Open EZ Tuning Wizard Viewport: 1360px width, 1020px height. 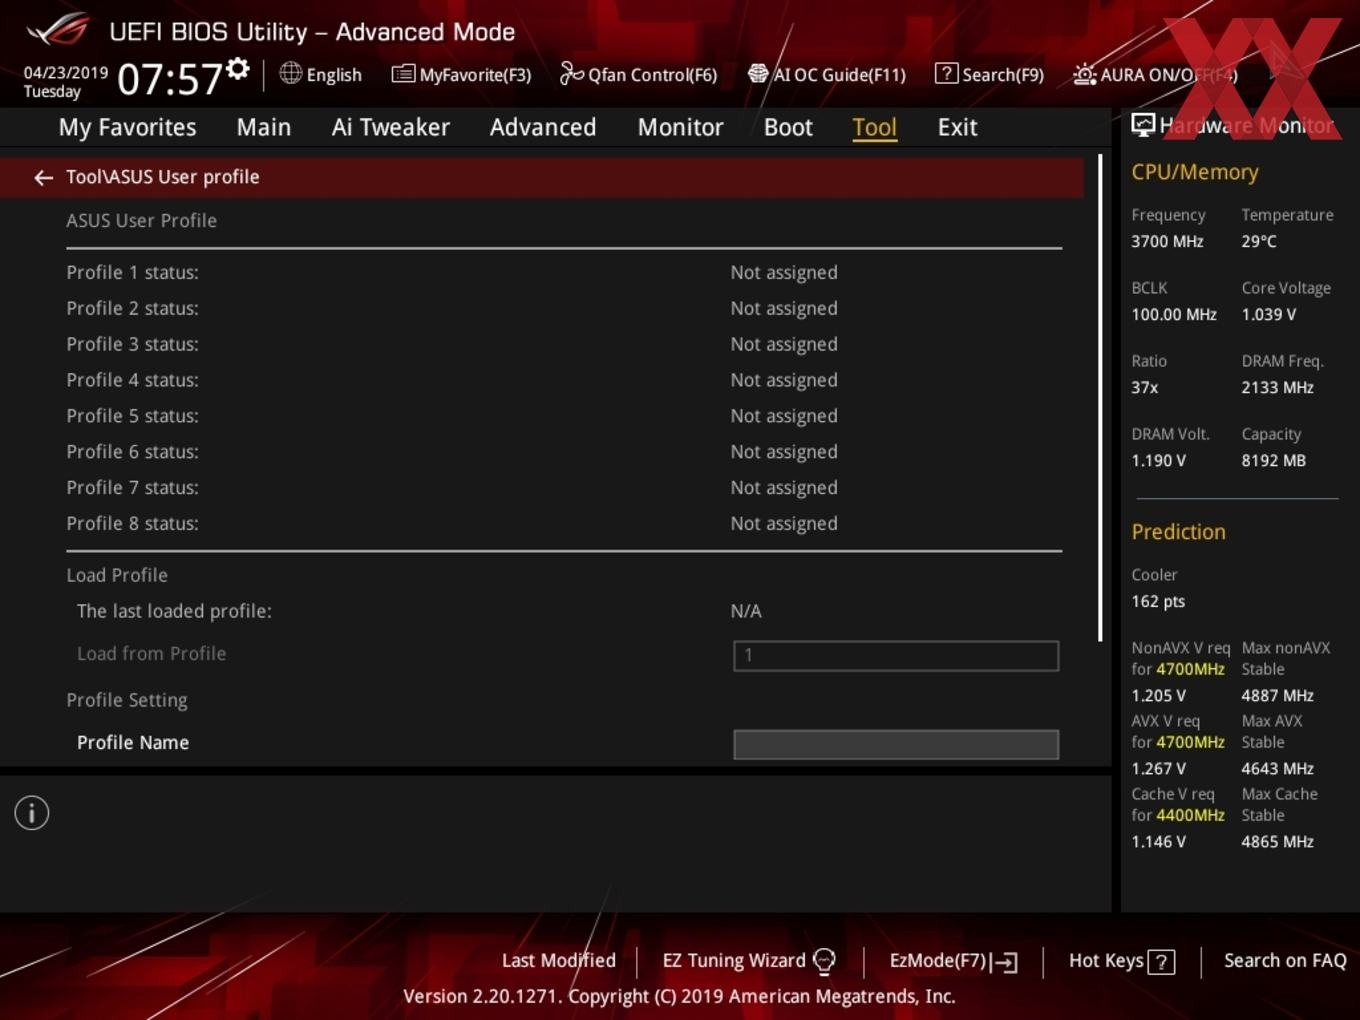tap(748, 960)
